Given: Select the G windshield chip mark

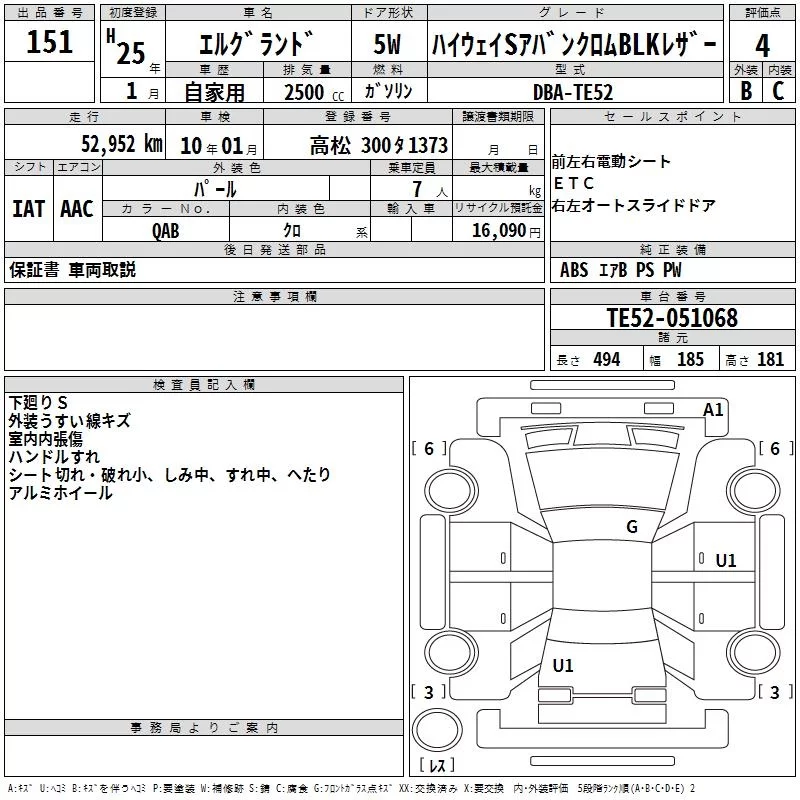Looking at the screenshot, I should point(632,527).
